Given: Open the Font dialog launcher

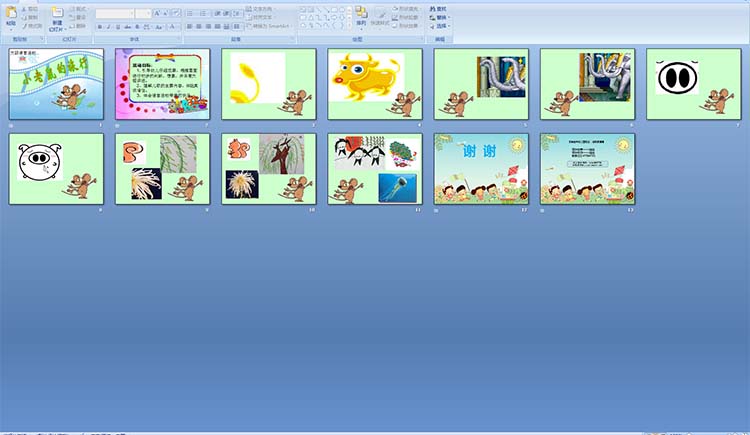Looking at the screenshot, I should coord(178,38).
